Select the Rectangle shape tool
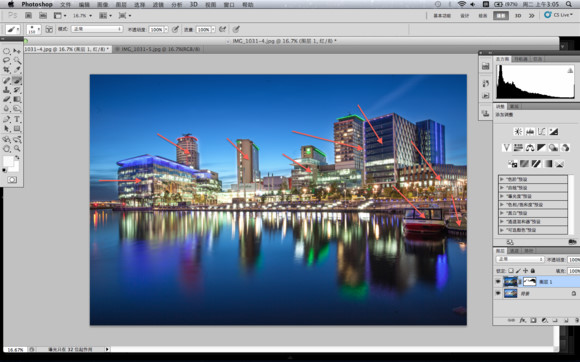 point(17,129)
